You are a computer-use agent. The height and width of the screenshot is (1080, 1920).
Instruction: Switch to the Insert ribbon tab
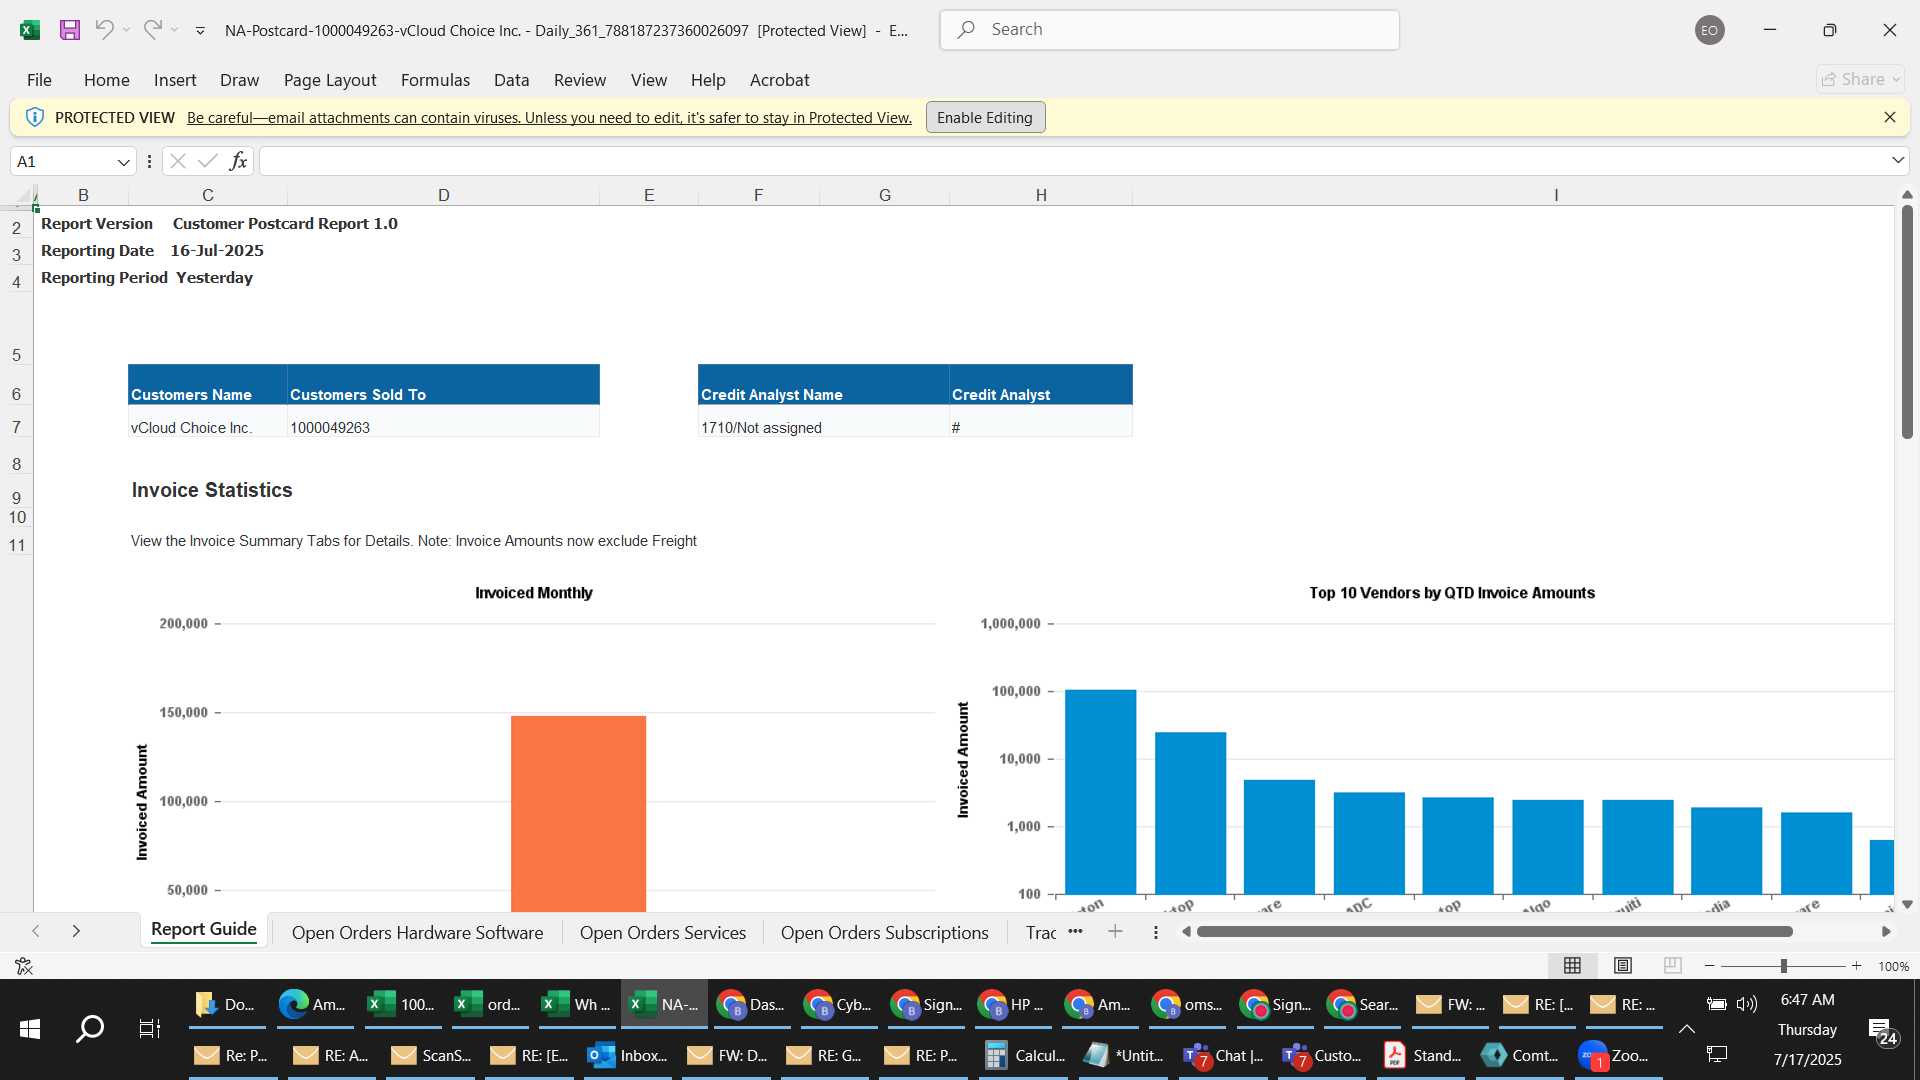pyautogui.click(x=175, y=80)
